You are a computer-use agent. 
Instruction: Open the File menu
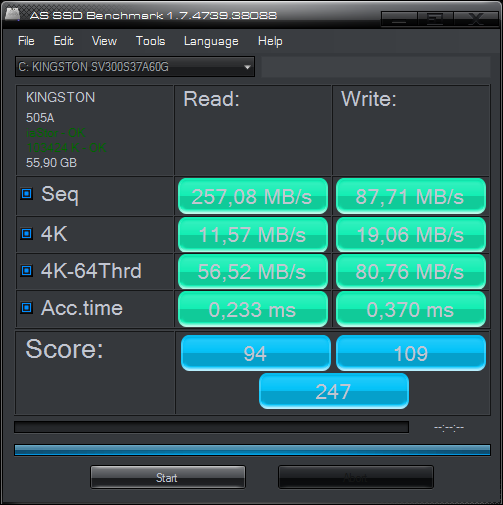click(x=26, y=41)
